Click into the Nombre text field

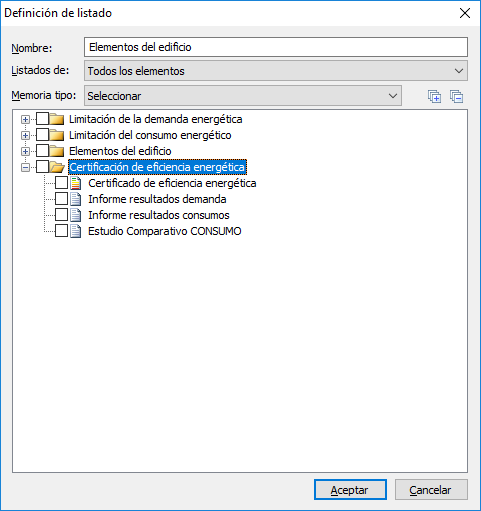(x=276, y=47)
